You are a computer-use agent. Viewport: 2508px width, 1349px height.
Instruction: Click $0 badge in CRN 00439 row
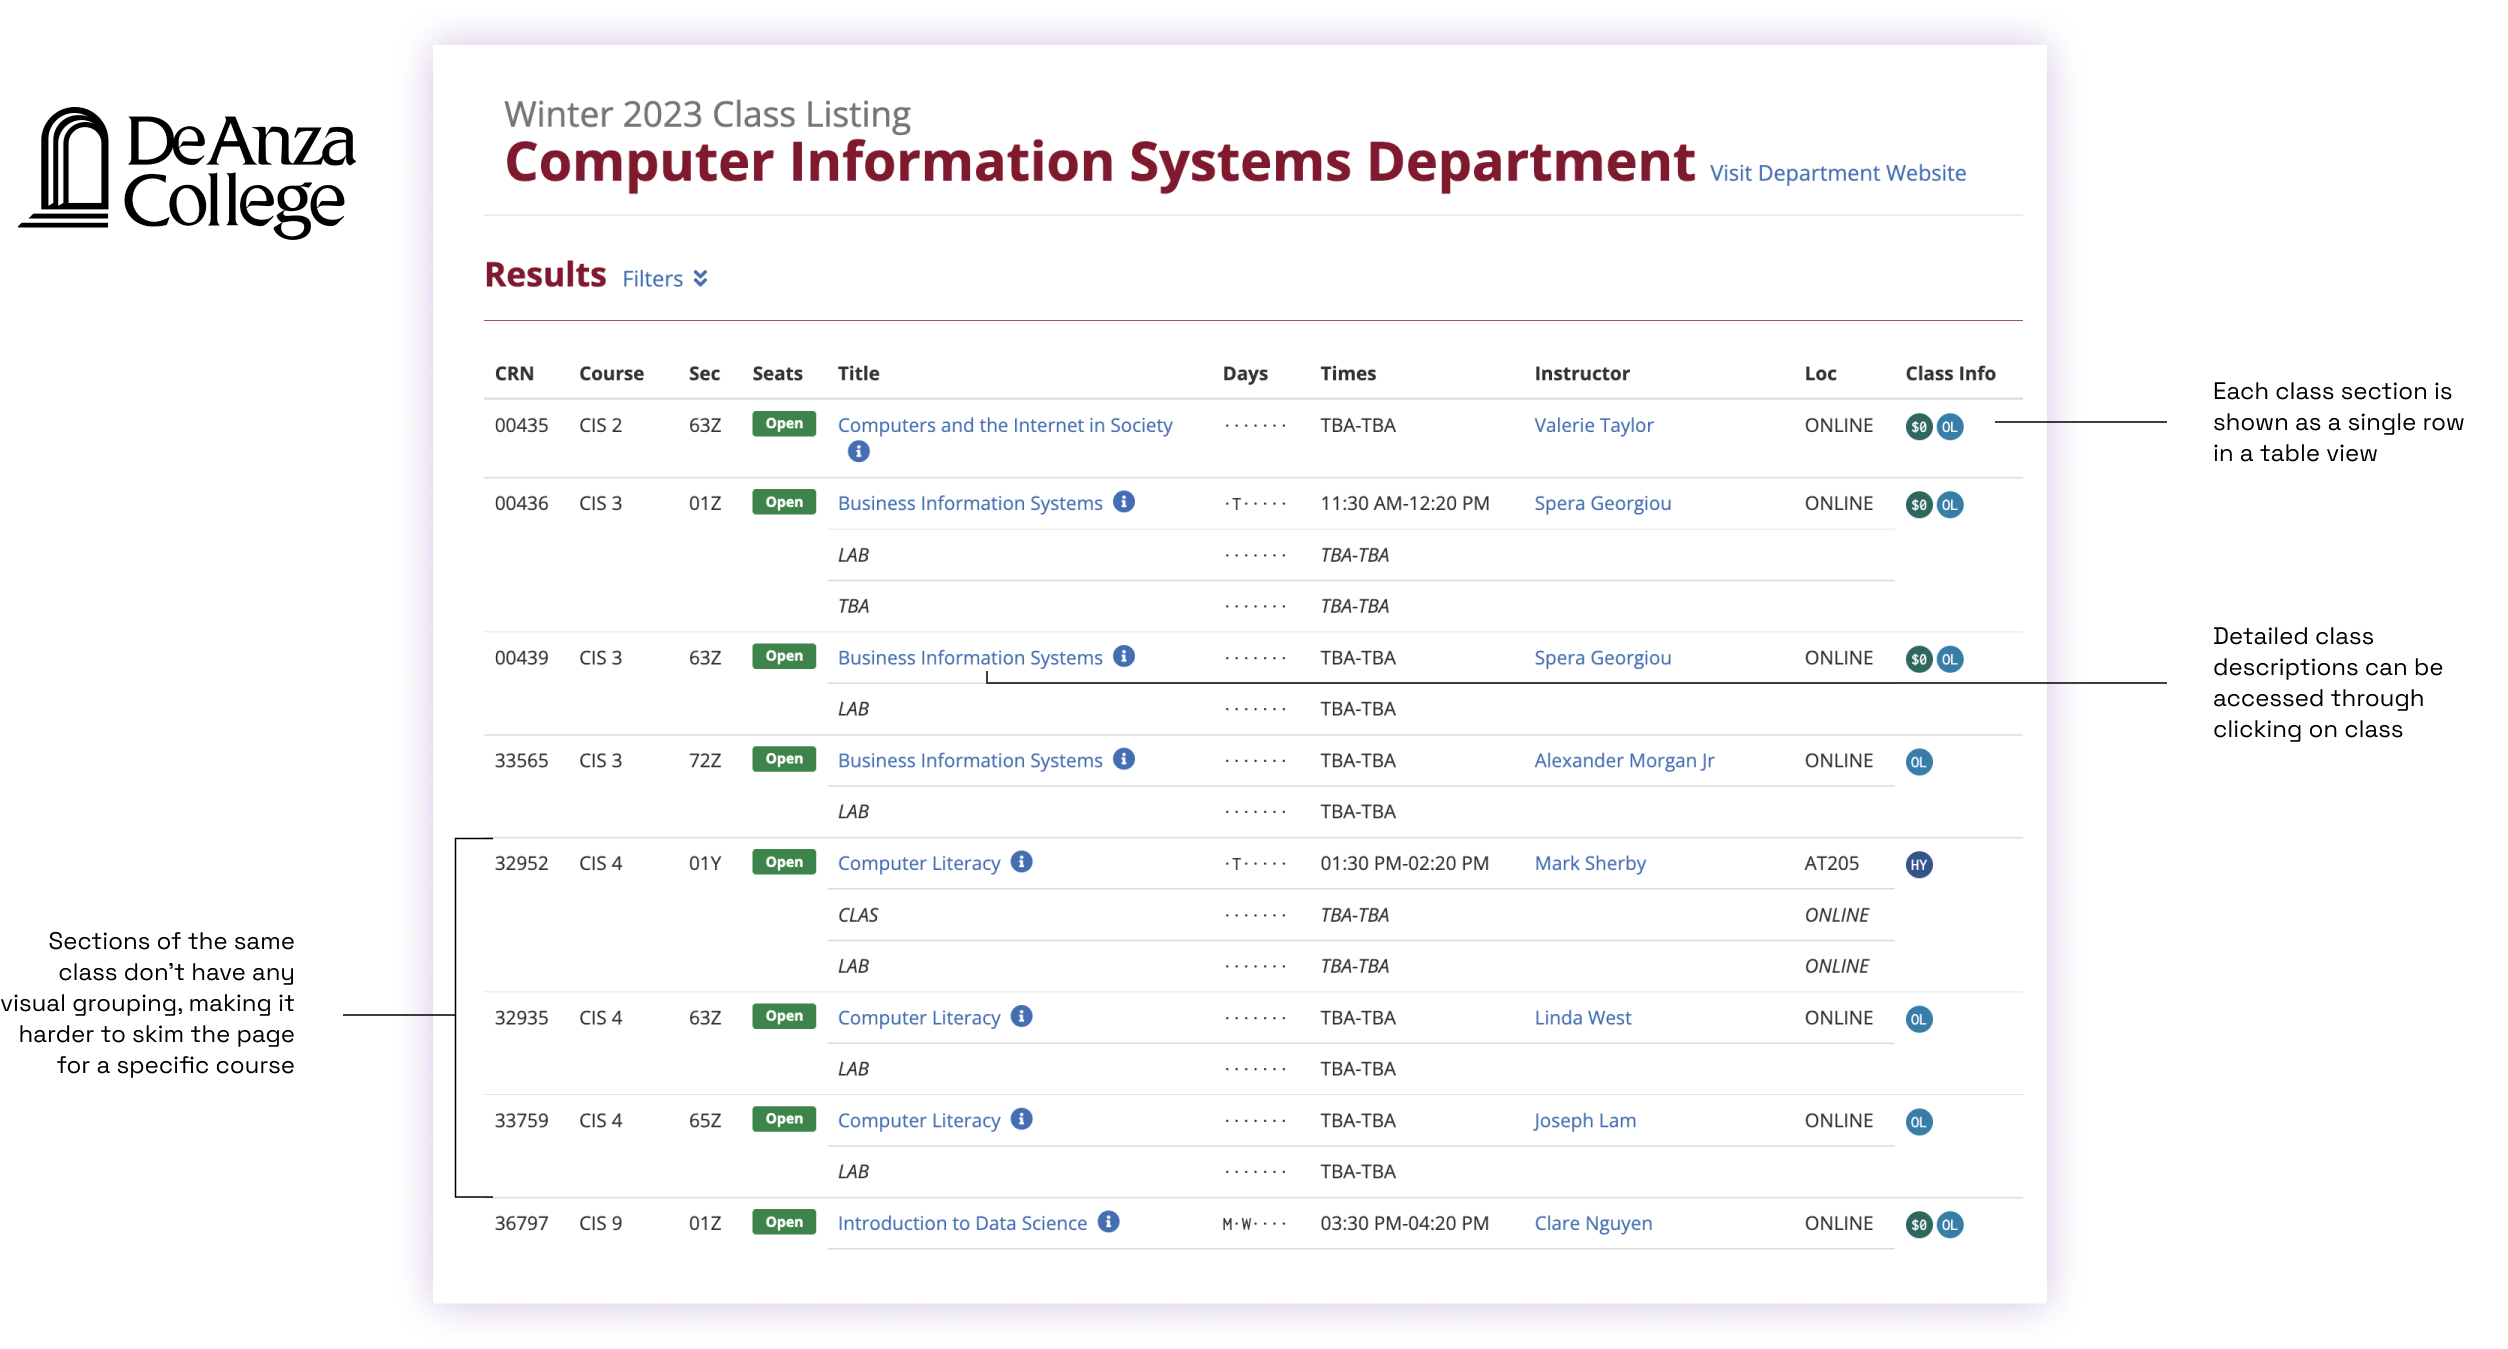(1918, 659)
